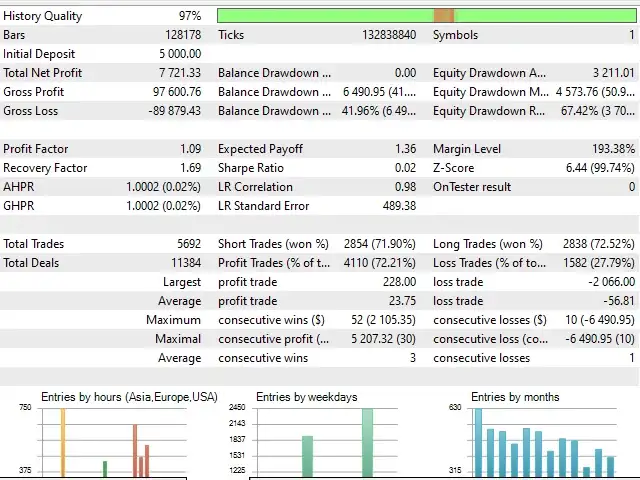
Task: Click Equity Drawdown value 67.42% (3 70...
Action: [x=598, y=111]
